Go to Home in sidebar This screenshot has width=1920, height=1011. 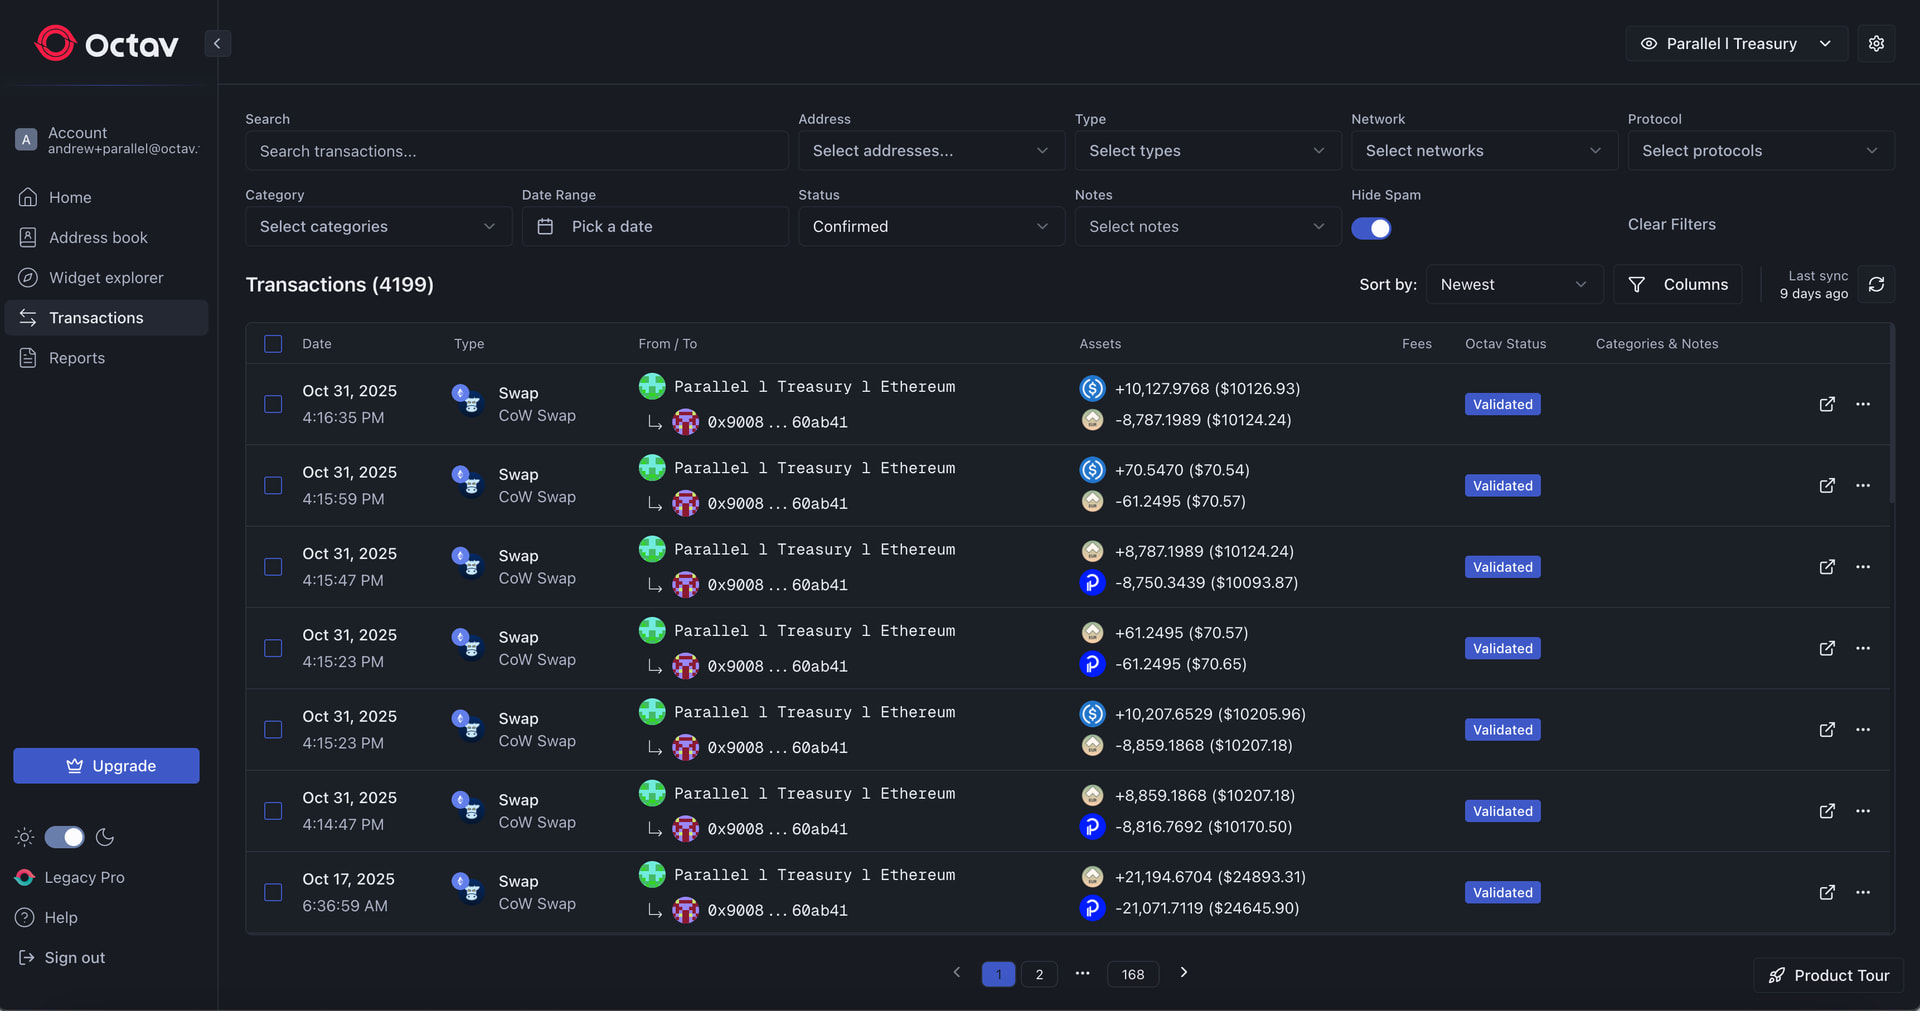click(x=107, y=198)
